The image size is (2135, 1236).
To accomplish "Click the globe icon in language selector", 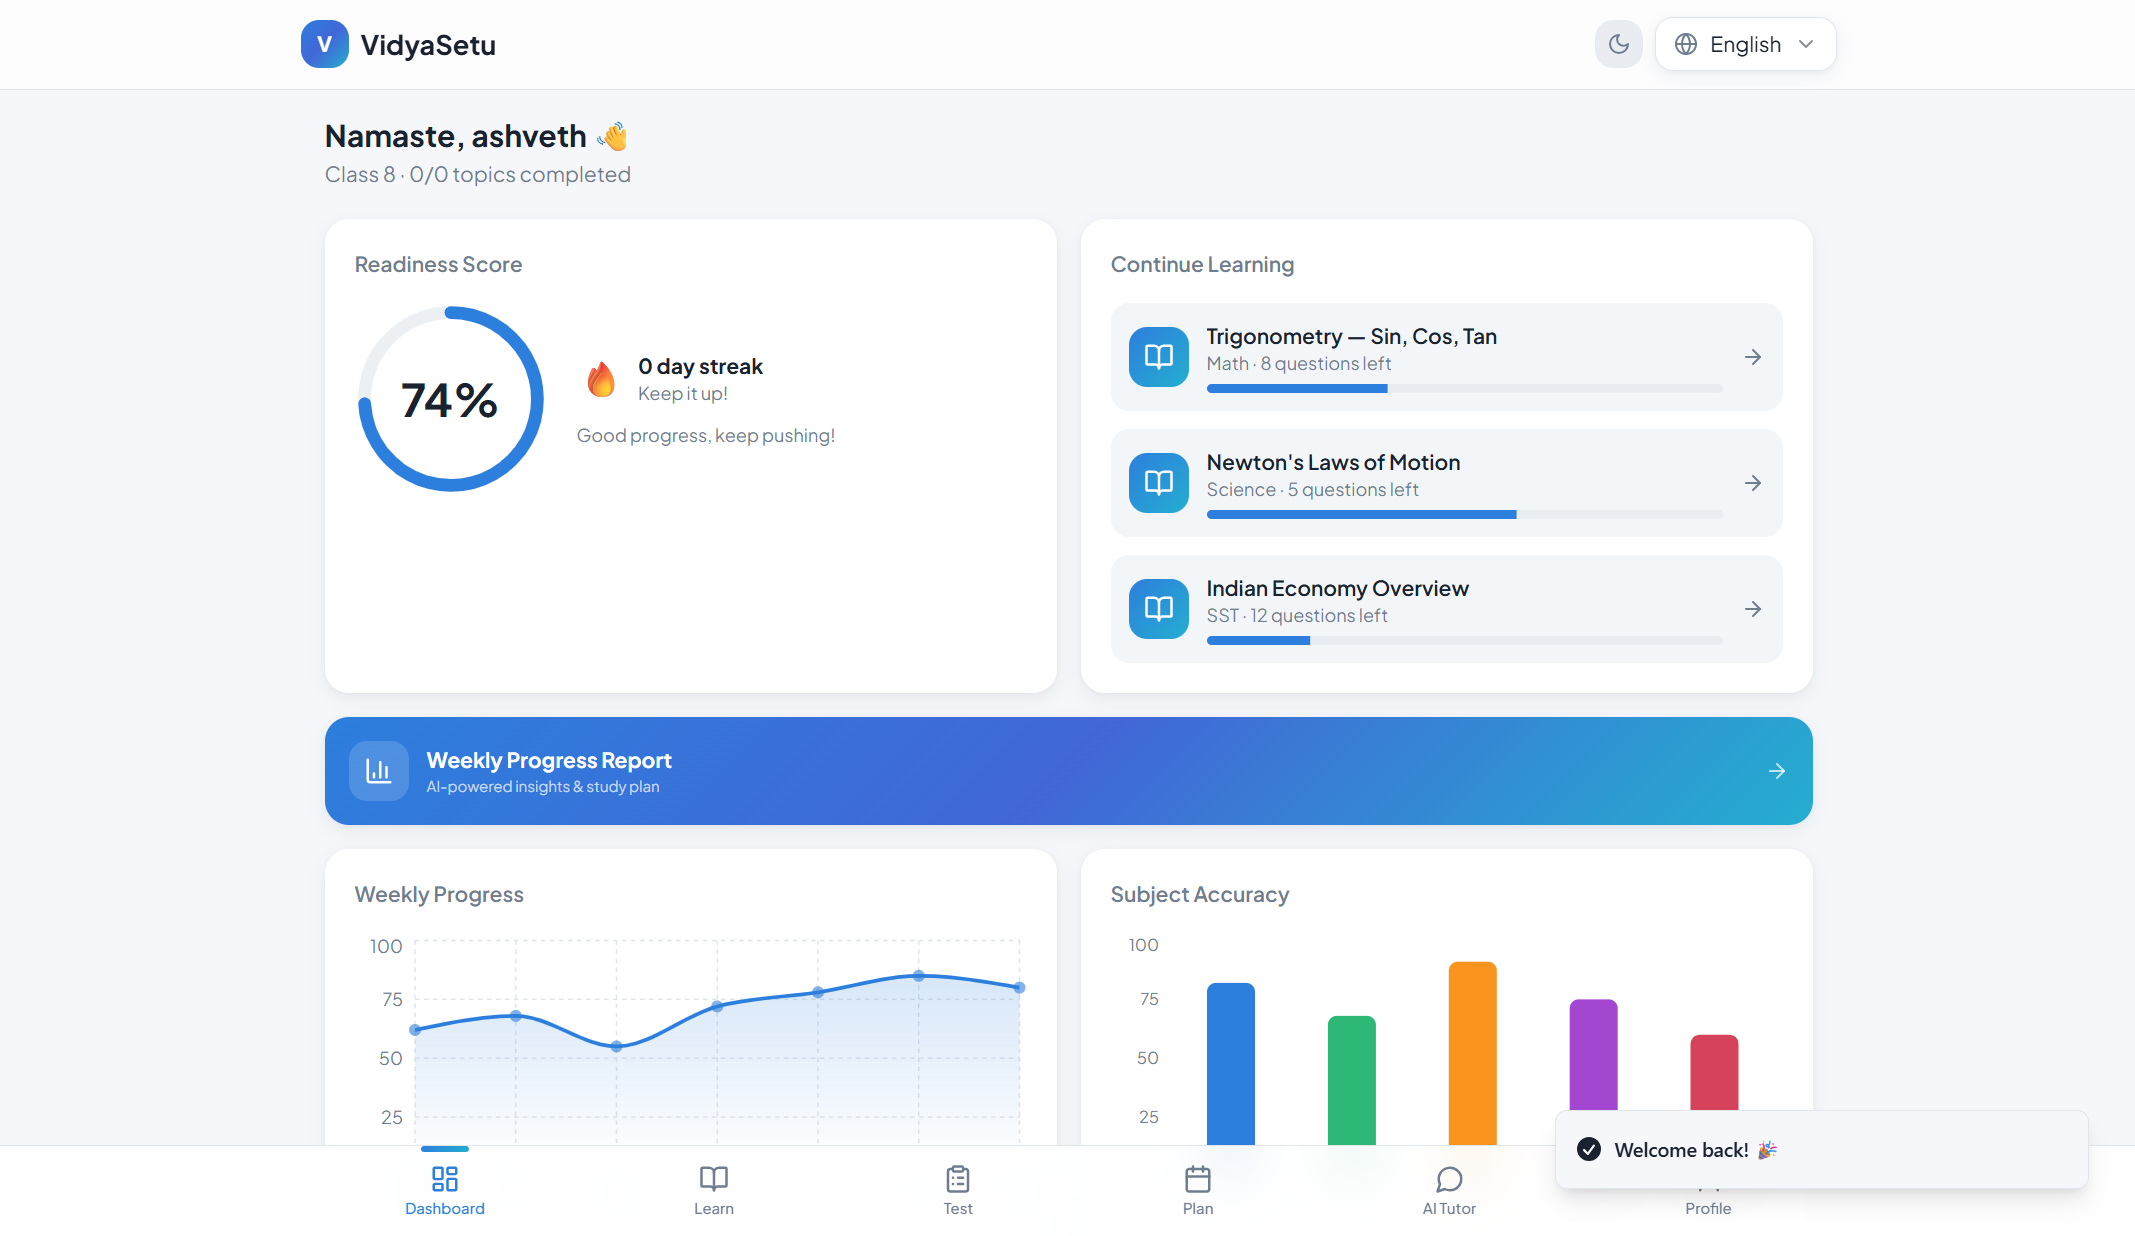I will (1686, 44).
